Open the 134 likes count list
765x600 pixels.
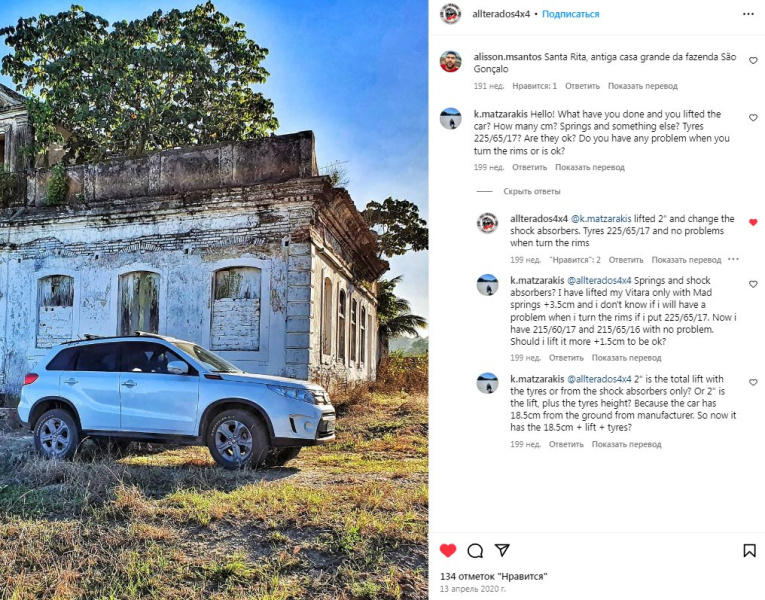click(x=493, y=577)
